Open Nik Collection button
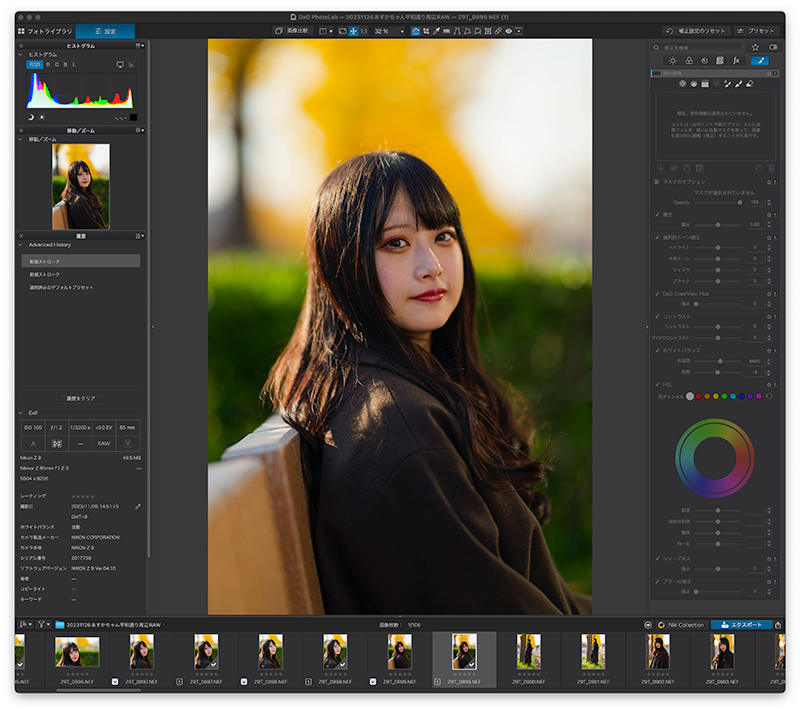 pyautogui.click(x=681, y=625)
